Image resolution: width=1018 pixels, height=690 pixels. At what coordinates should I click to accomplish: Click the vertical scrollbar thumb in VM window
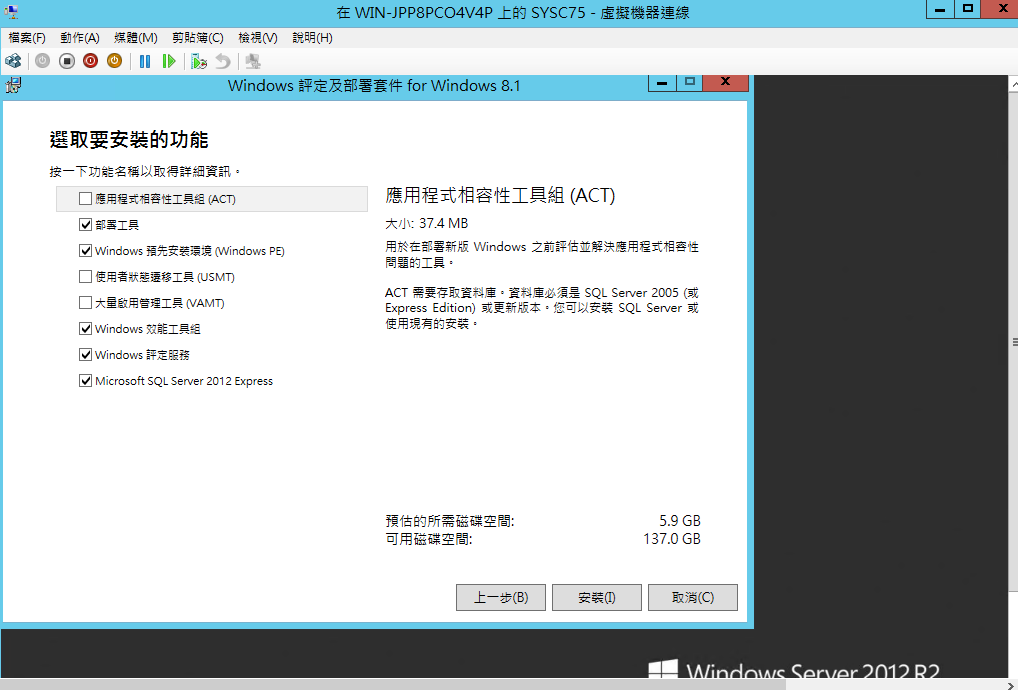click(1013, 342)
